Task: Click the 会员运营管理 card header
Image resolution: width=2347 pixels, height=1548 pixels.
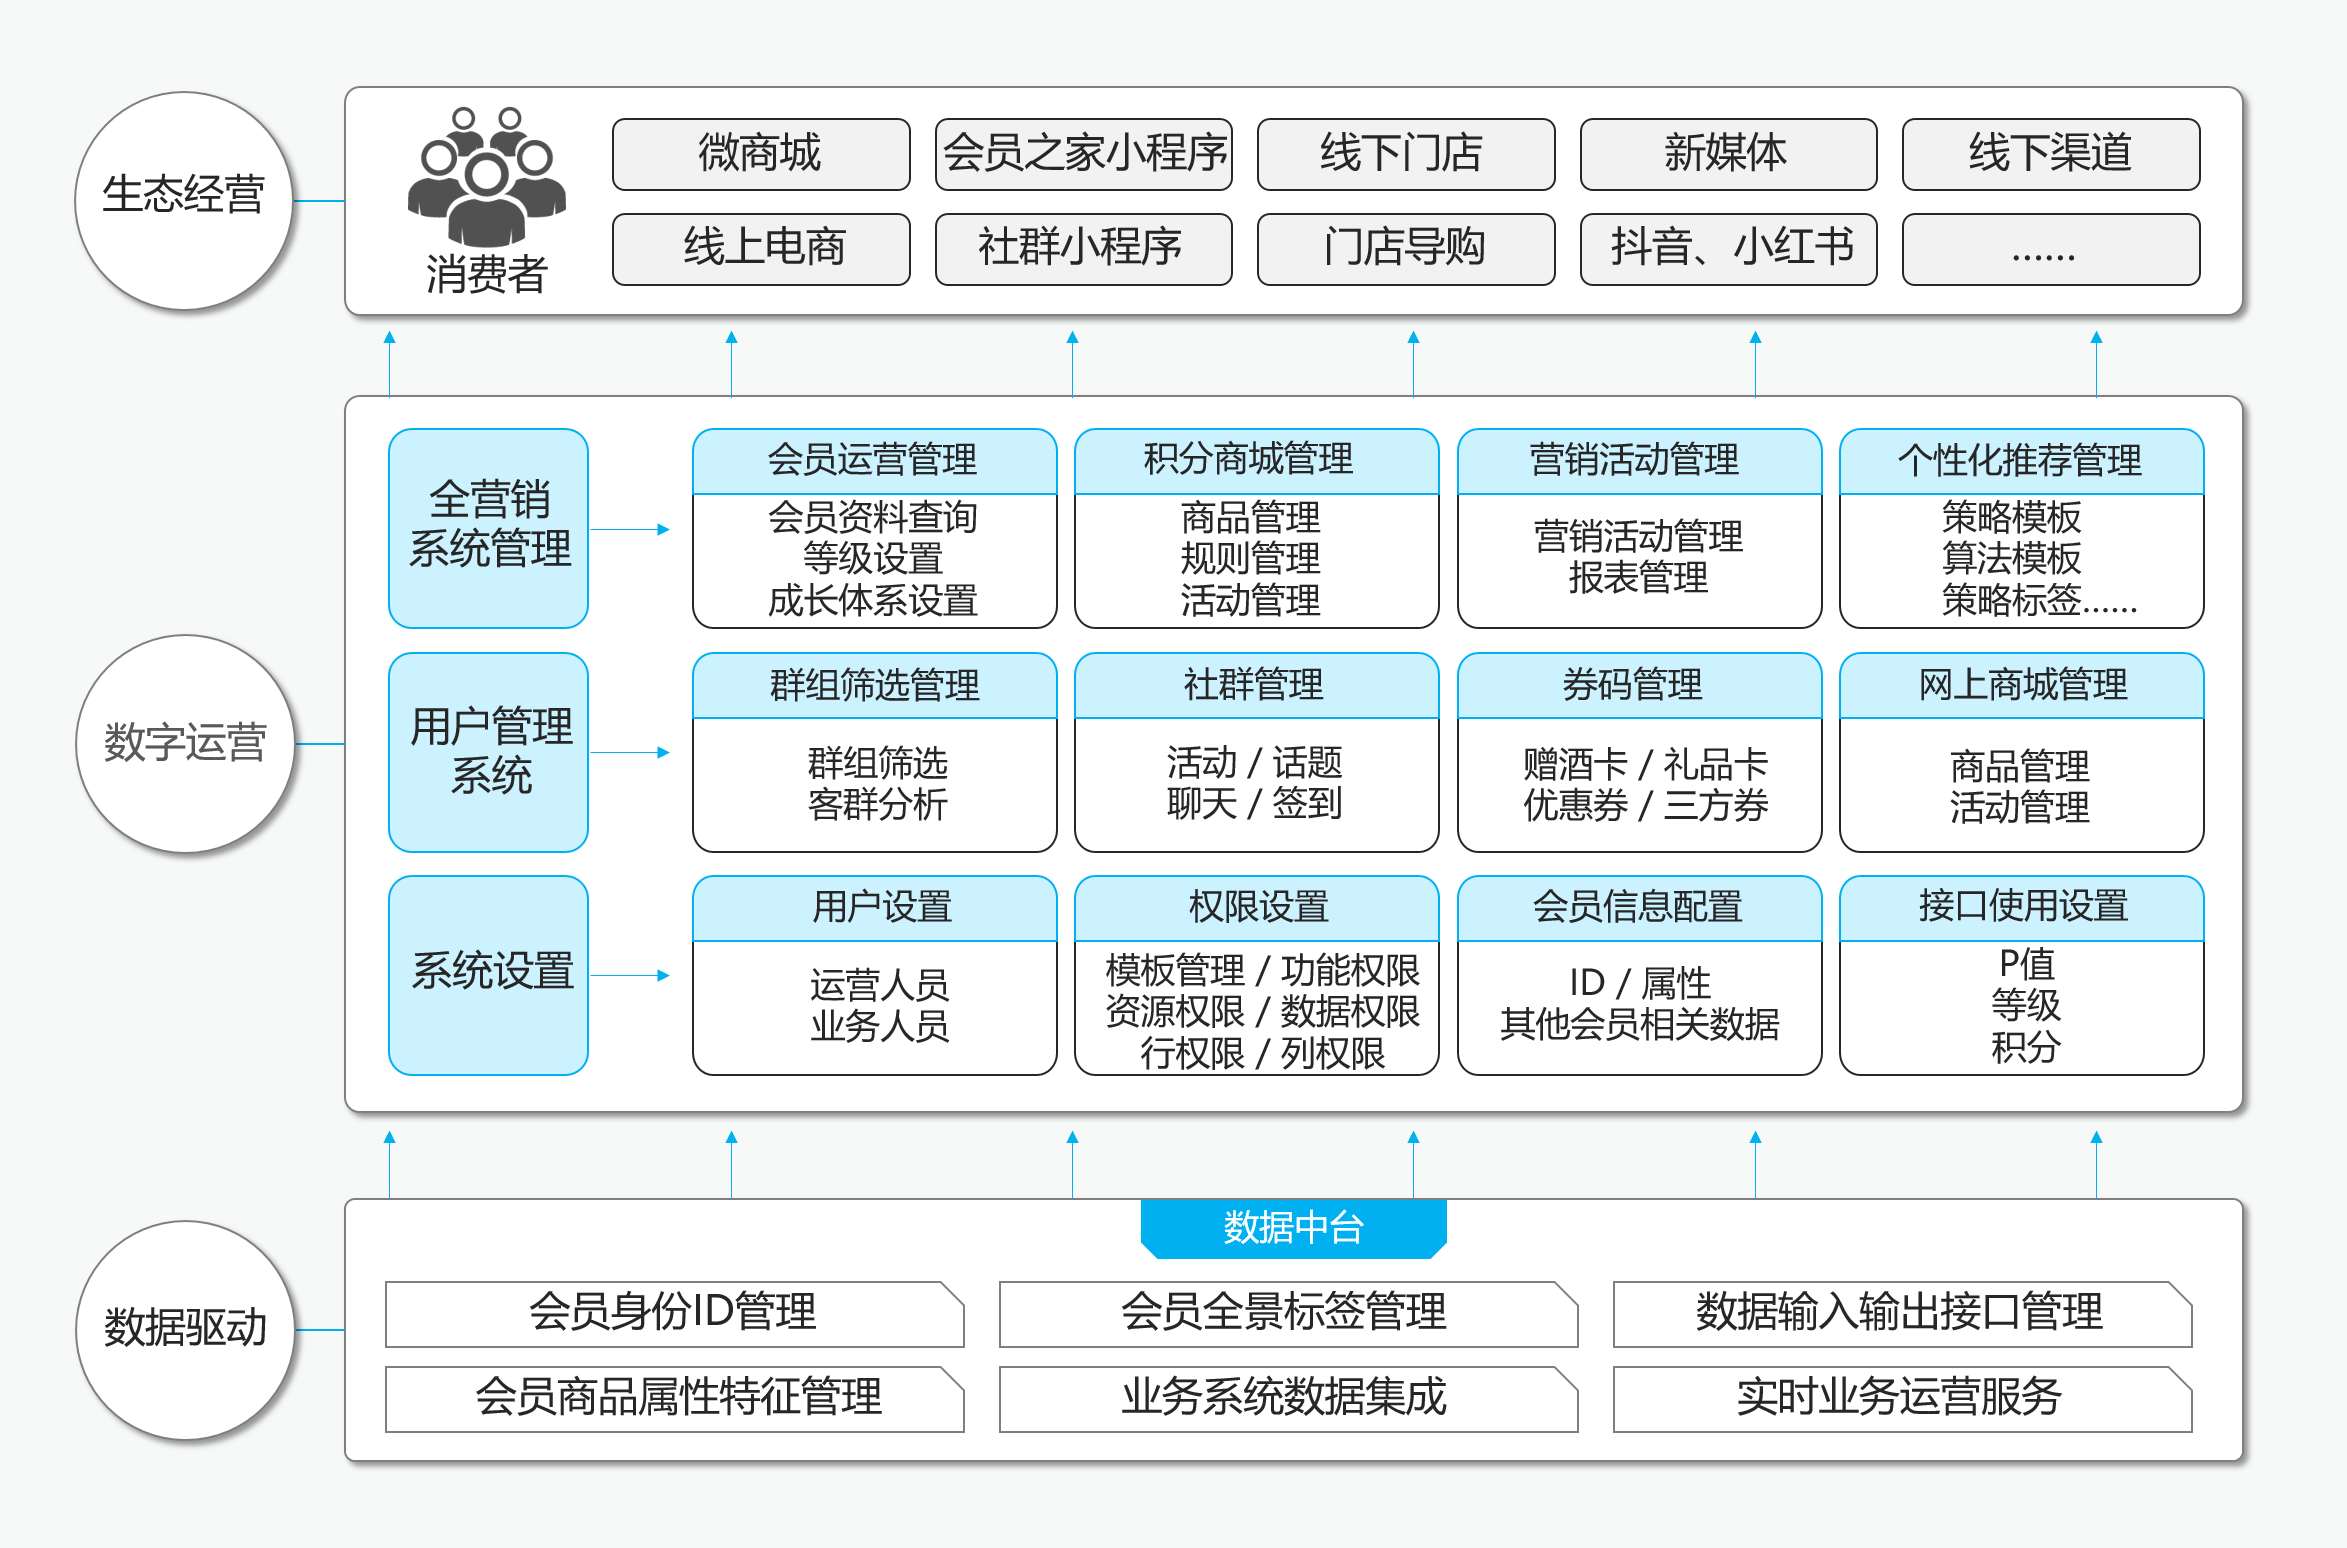Action: click(874, 461)
